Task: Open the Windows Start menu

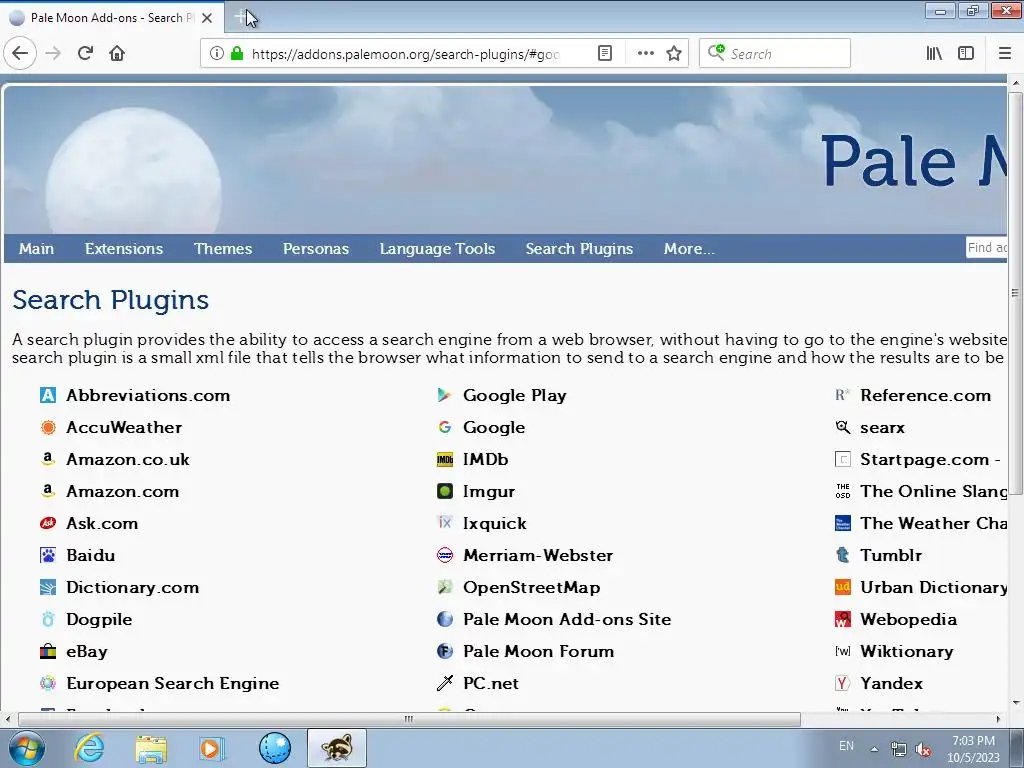Action: pyautogui.click(x=26, y=748)
